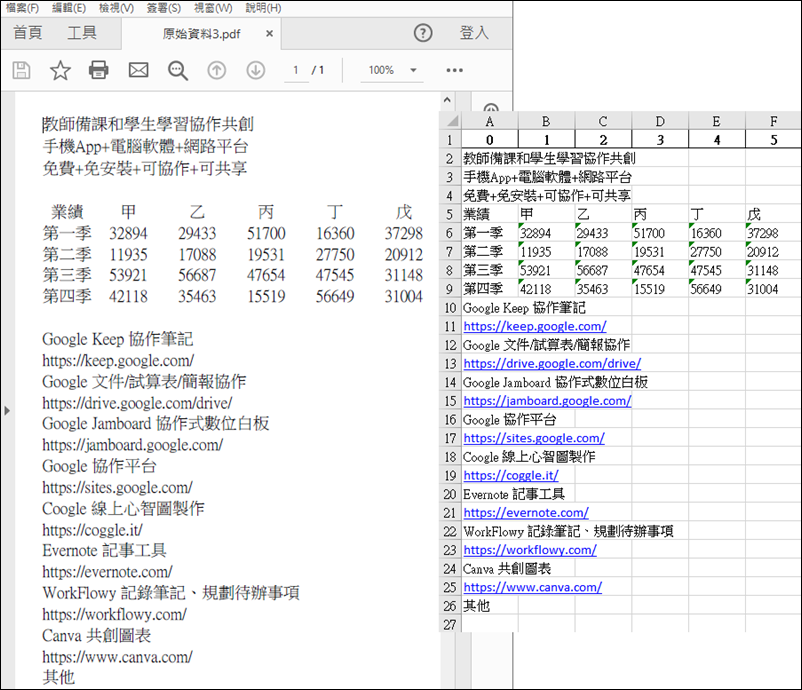Click Excel cell with value 27750

coord(717,252)
